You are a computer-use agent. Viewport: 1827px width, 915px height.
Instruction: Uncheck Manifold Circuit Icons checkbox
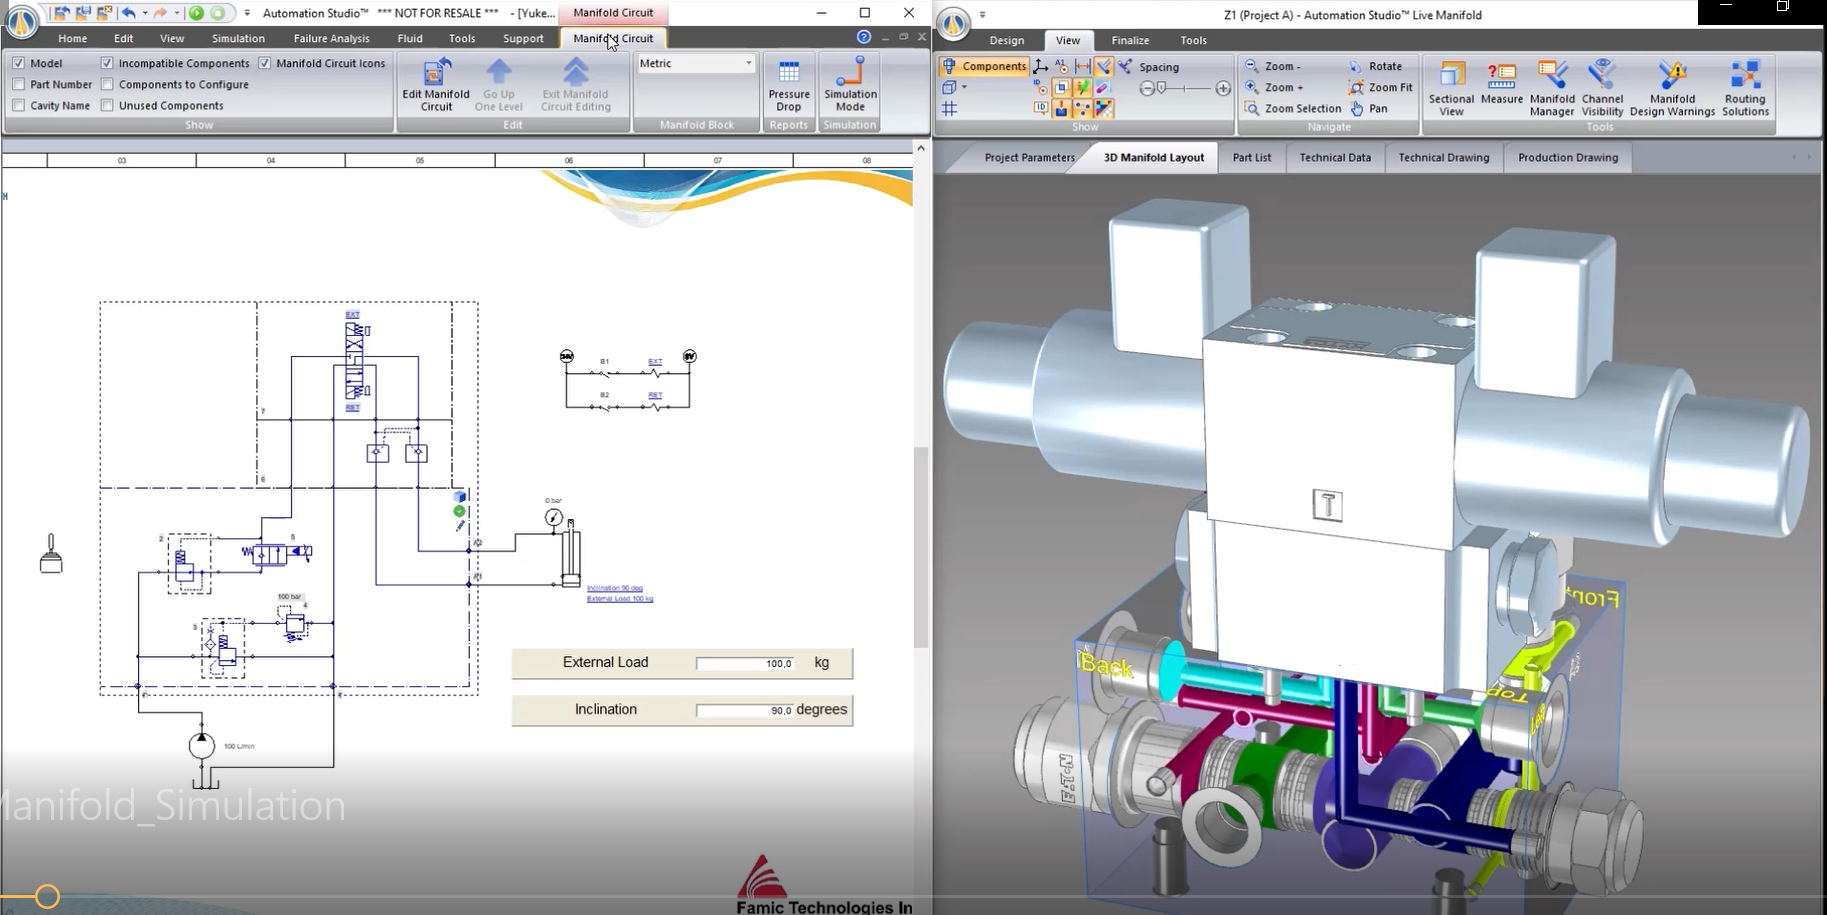click(x=265, y=63)
